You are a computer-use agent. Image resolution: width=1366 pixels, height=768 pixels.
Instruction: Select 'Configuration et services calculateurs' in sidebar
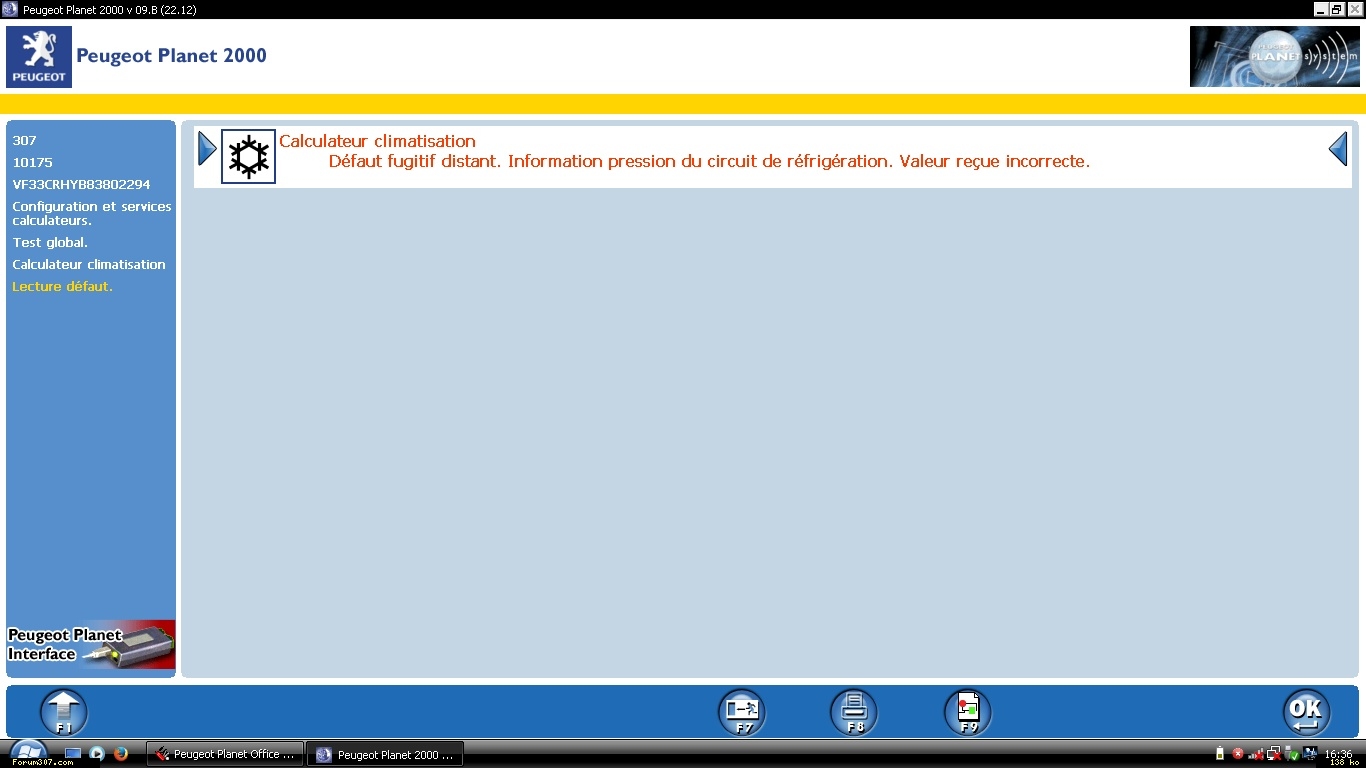click(91, 213)
